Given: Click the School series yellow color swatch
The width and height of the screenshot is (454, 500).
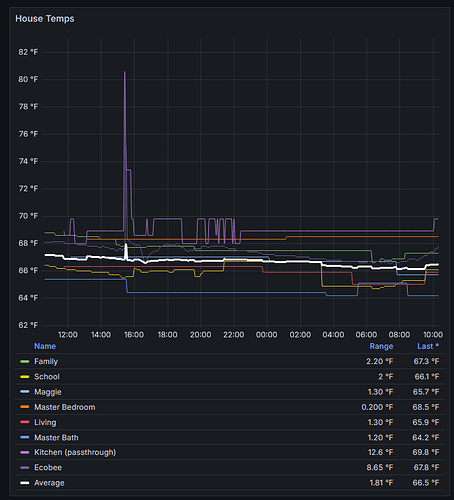Looking at the screenshot, I should coord(25,377).
